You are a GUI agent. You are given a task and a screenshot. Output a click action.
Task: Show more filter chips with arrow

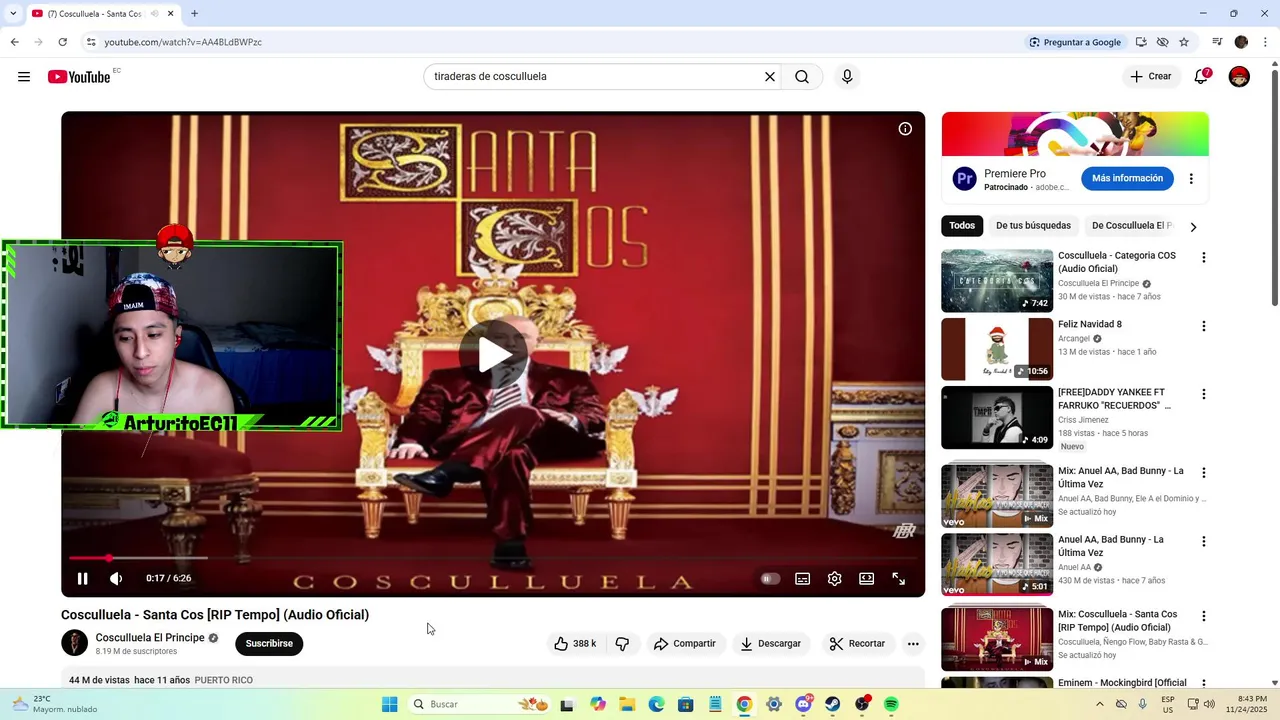1193,227
